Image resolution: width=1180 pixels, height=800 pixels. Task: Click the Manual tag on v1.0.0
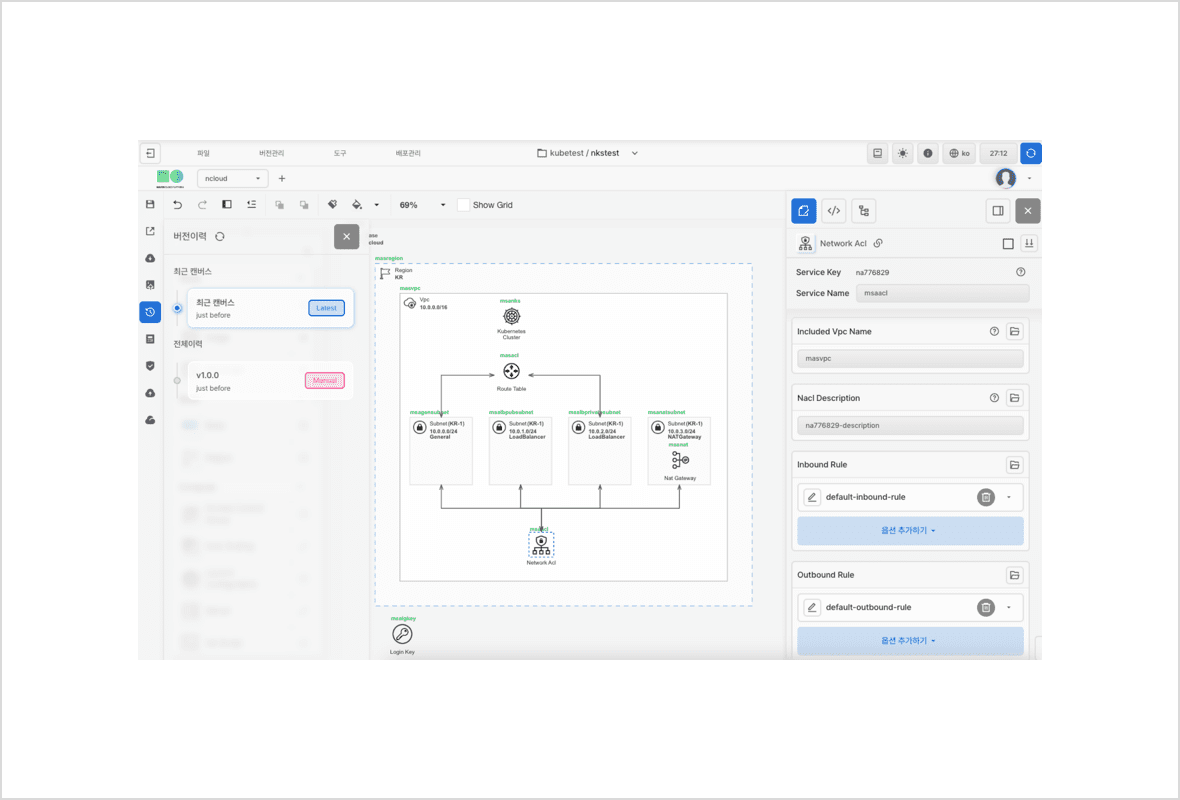pos(324,380)
